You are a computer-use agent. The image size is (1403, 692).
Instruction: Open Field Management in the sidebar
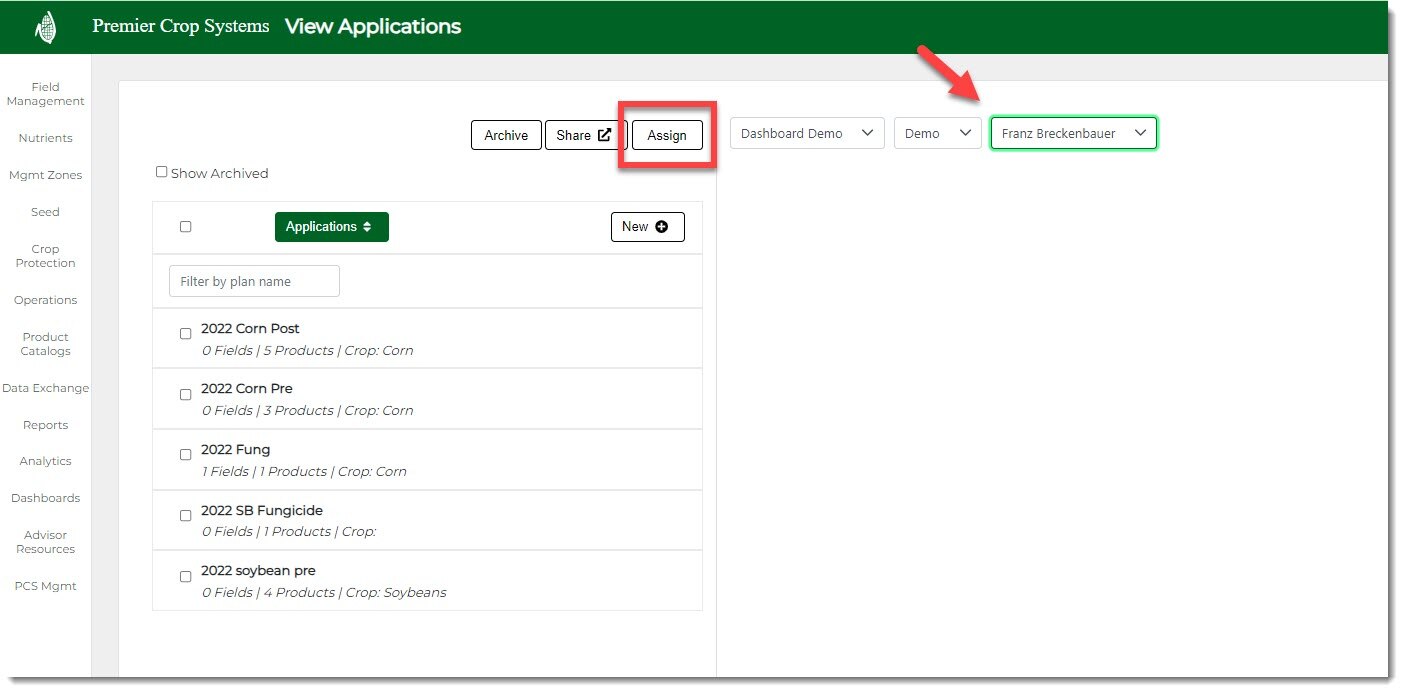pos(45,94)
